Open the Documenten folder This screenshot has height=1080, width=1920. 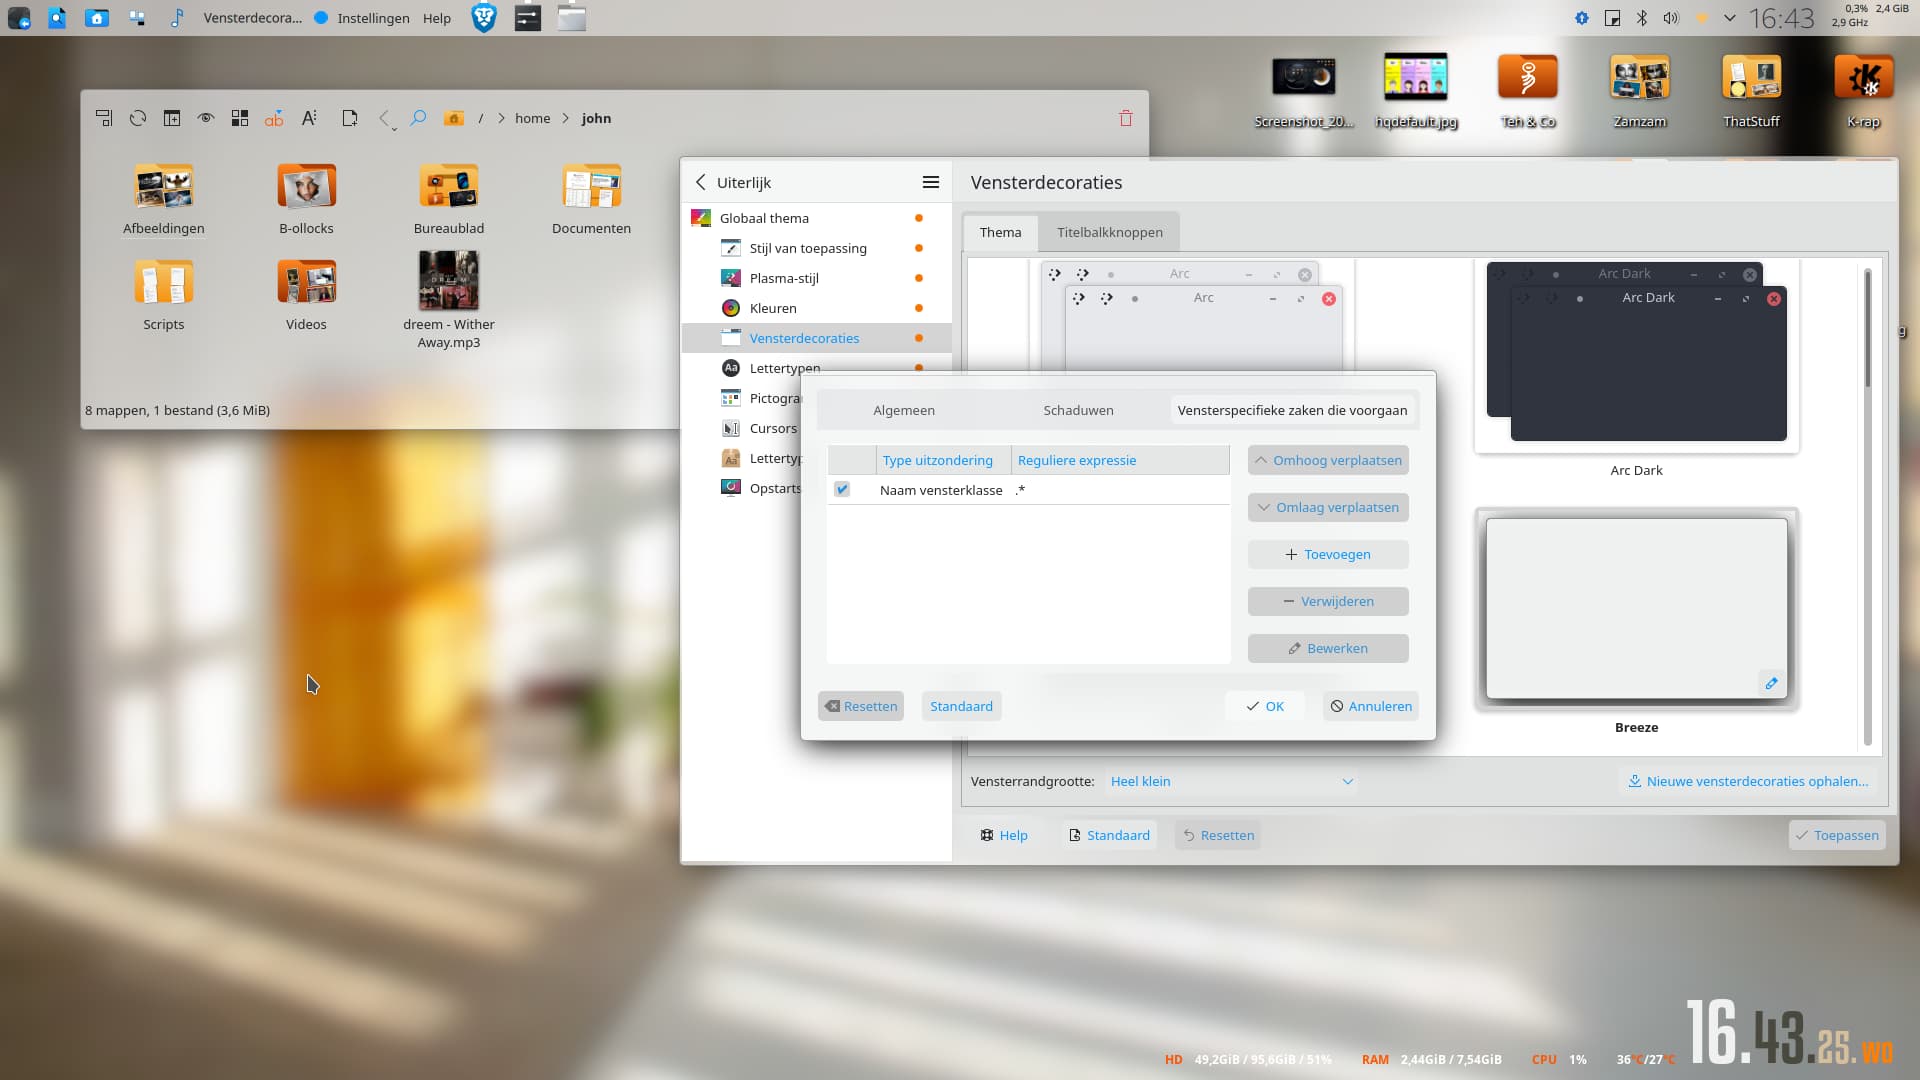pyautogui.click(x=591, y=200)
